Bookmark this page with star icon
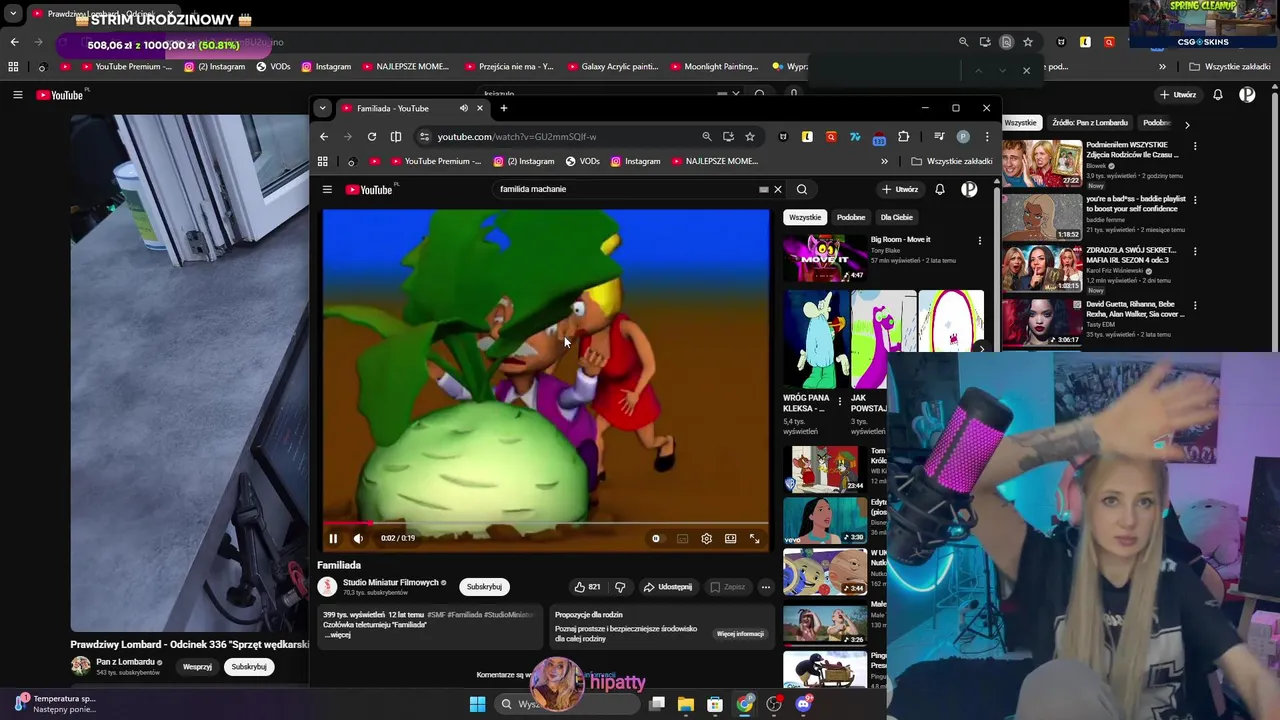This screenshot has width=1280, height=720. tap(750, 137)
